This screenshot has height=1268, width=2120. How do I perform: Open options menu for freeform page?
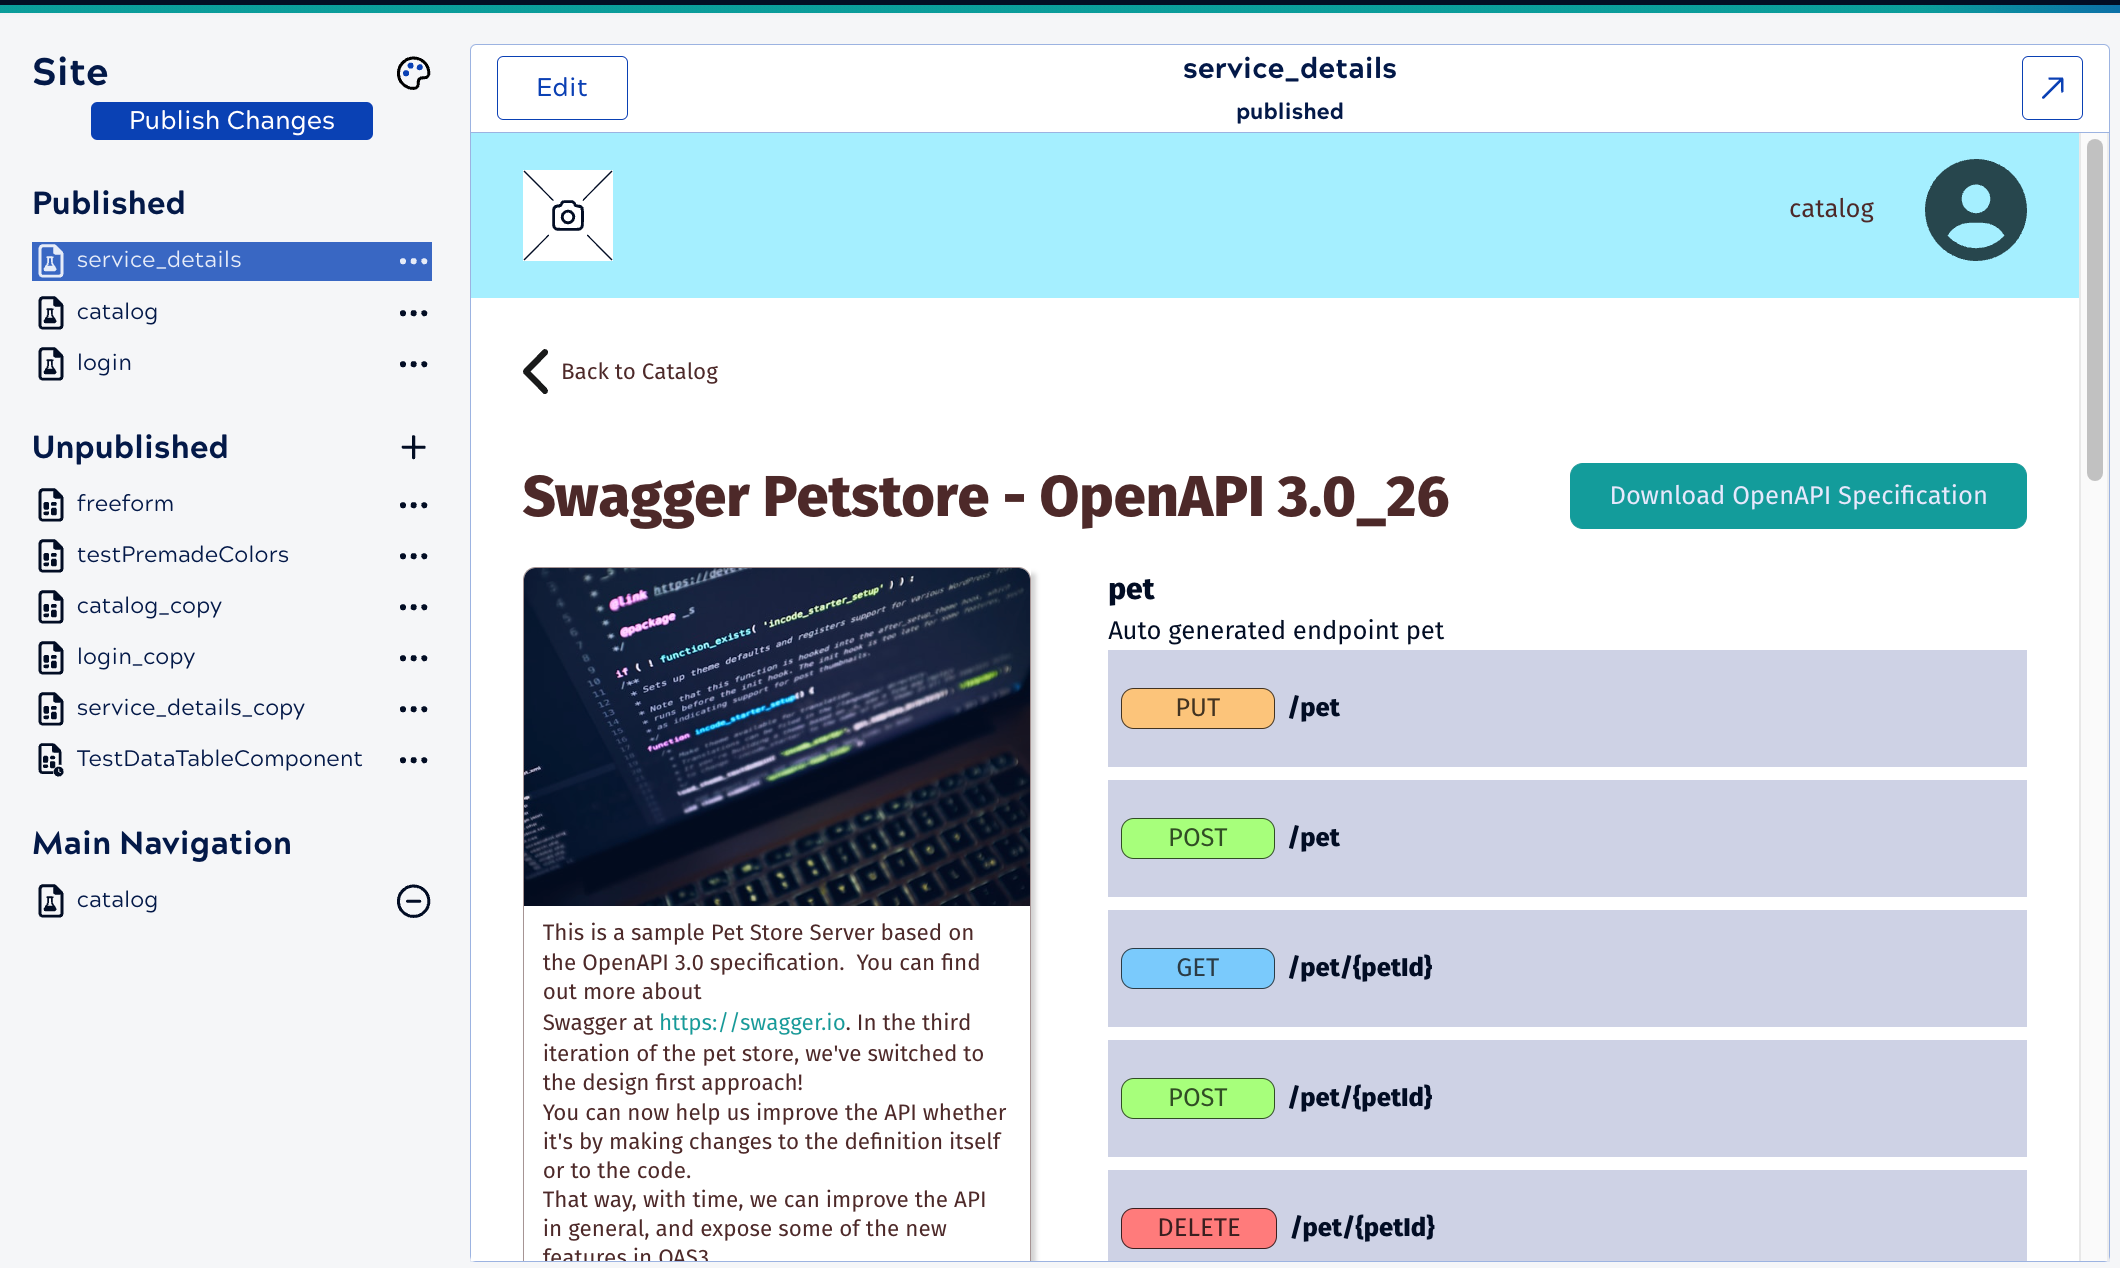click(x=413, y=505)
